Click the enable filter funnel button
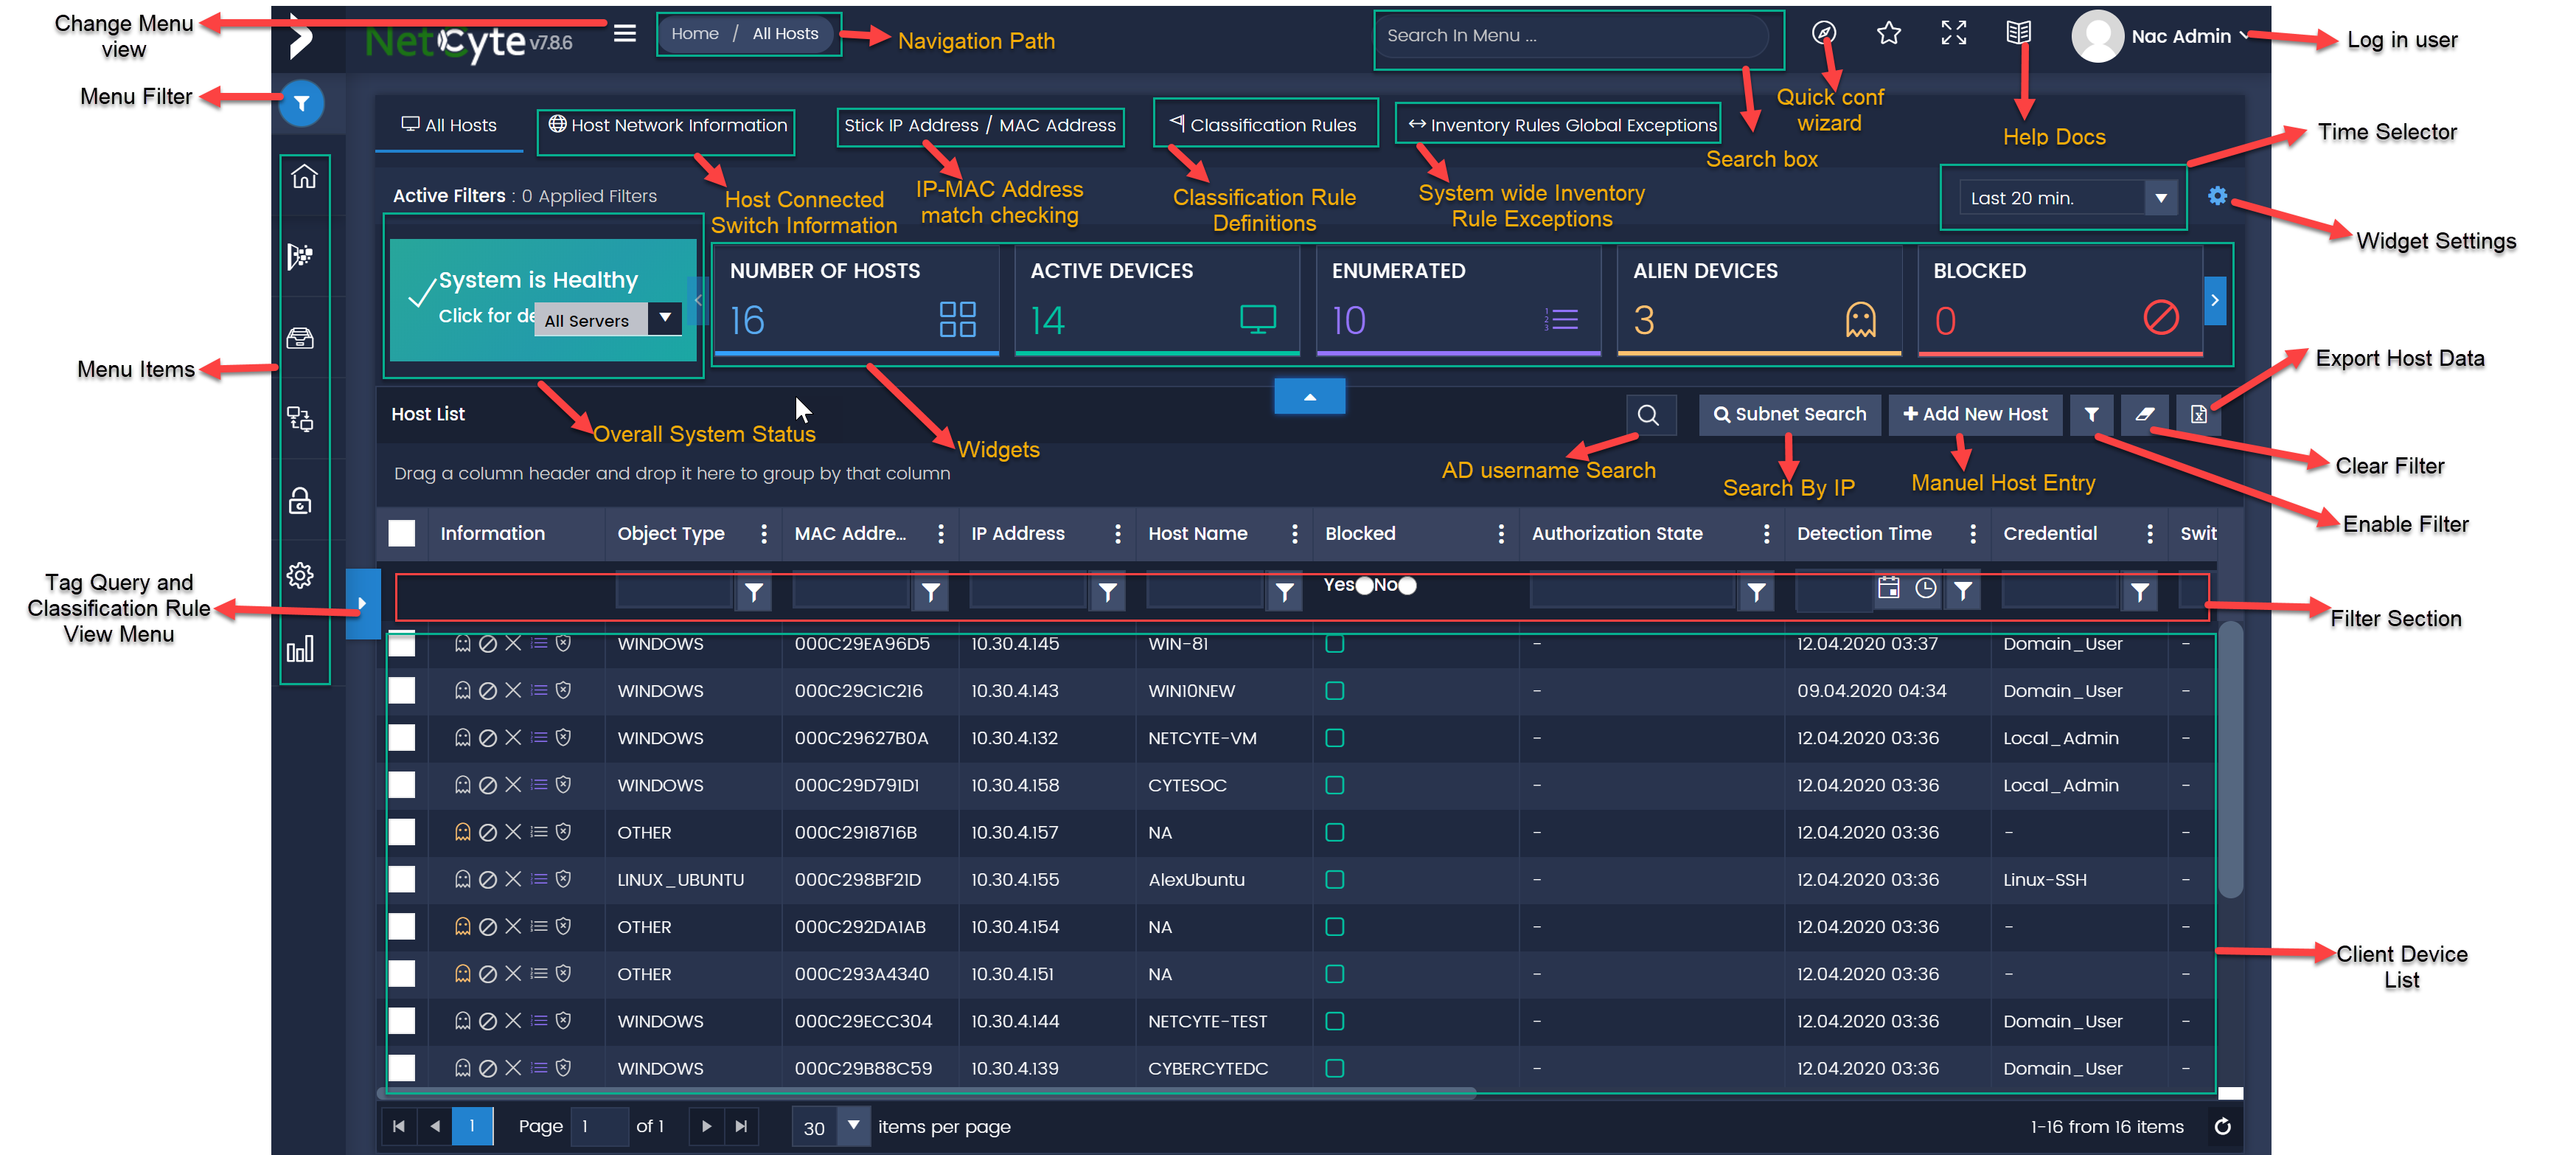The image size is (2576, 1155). tap(2091, 414)
